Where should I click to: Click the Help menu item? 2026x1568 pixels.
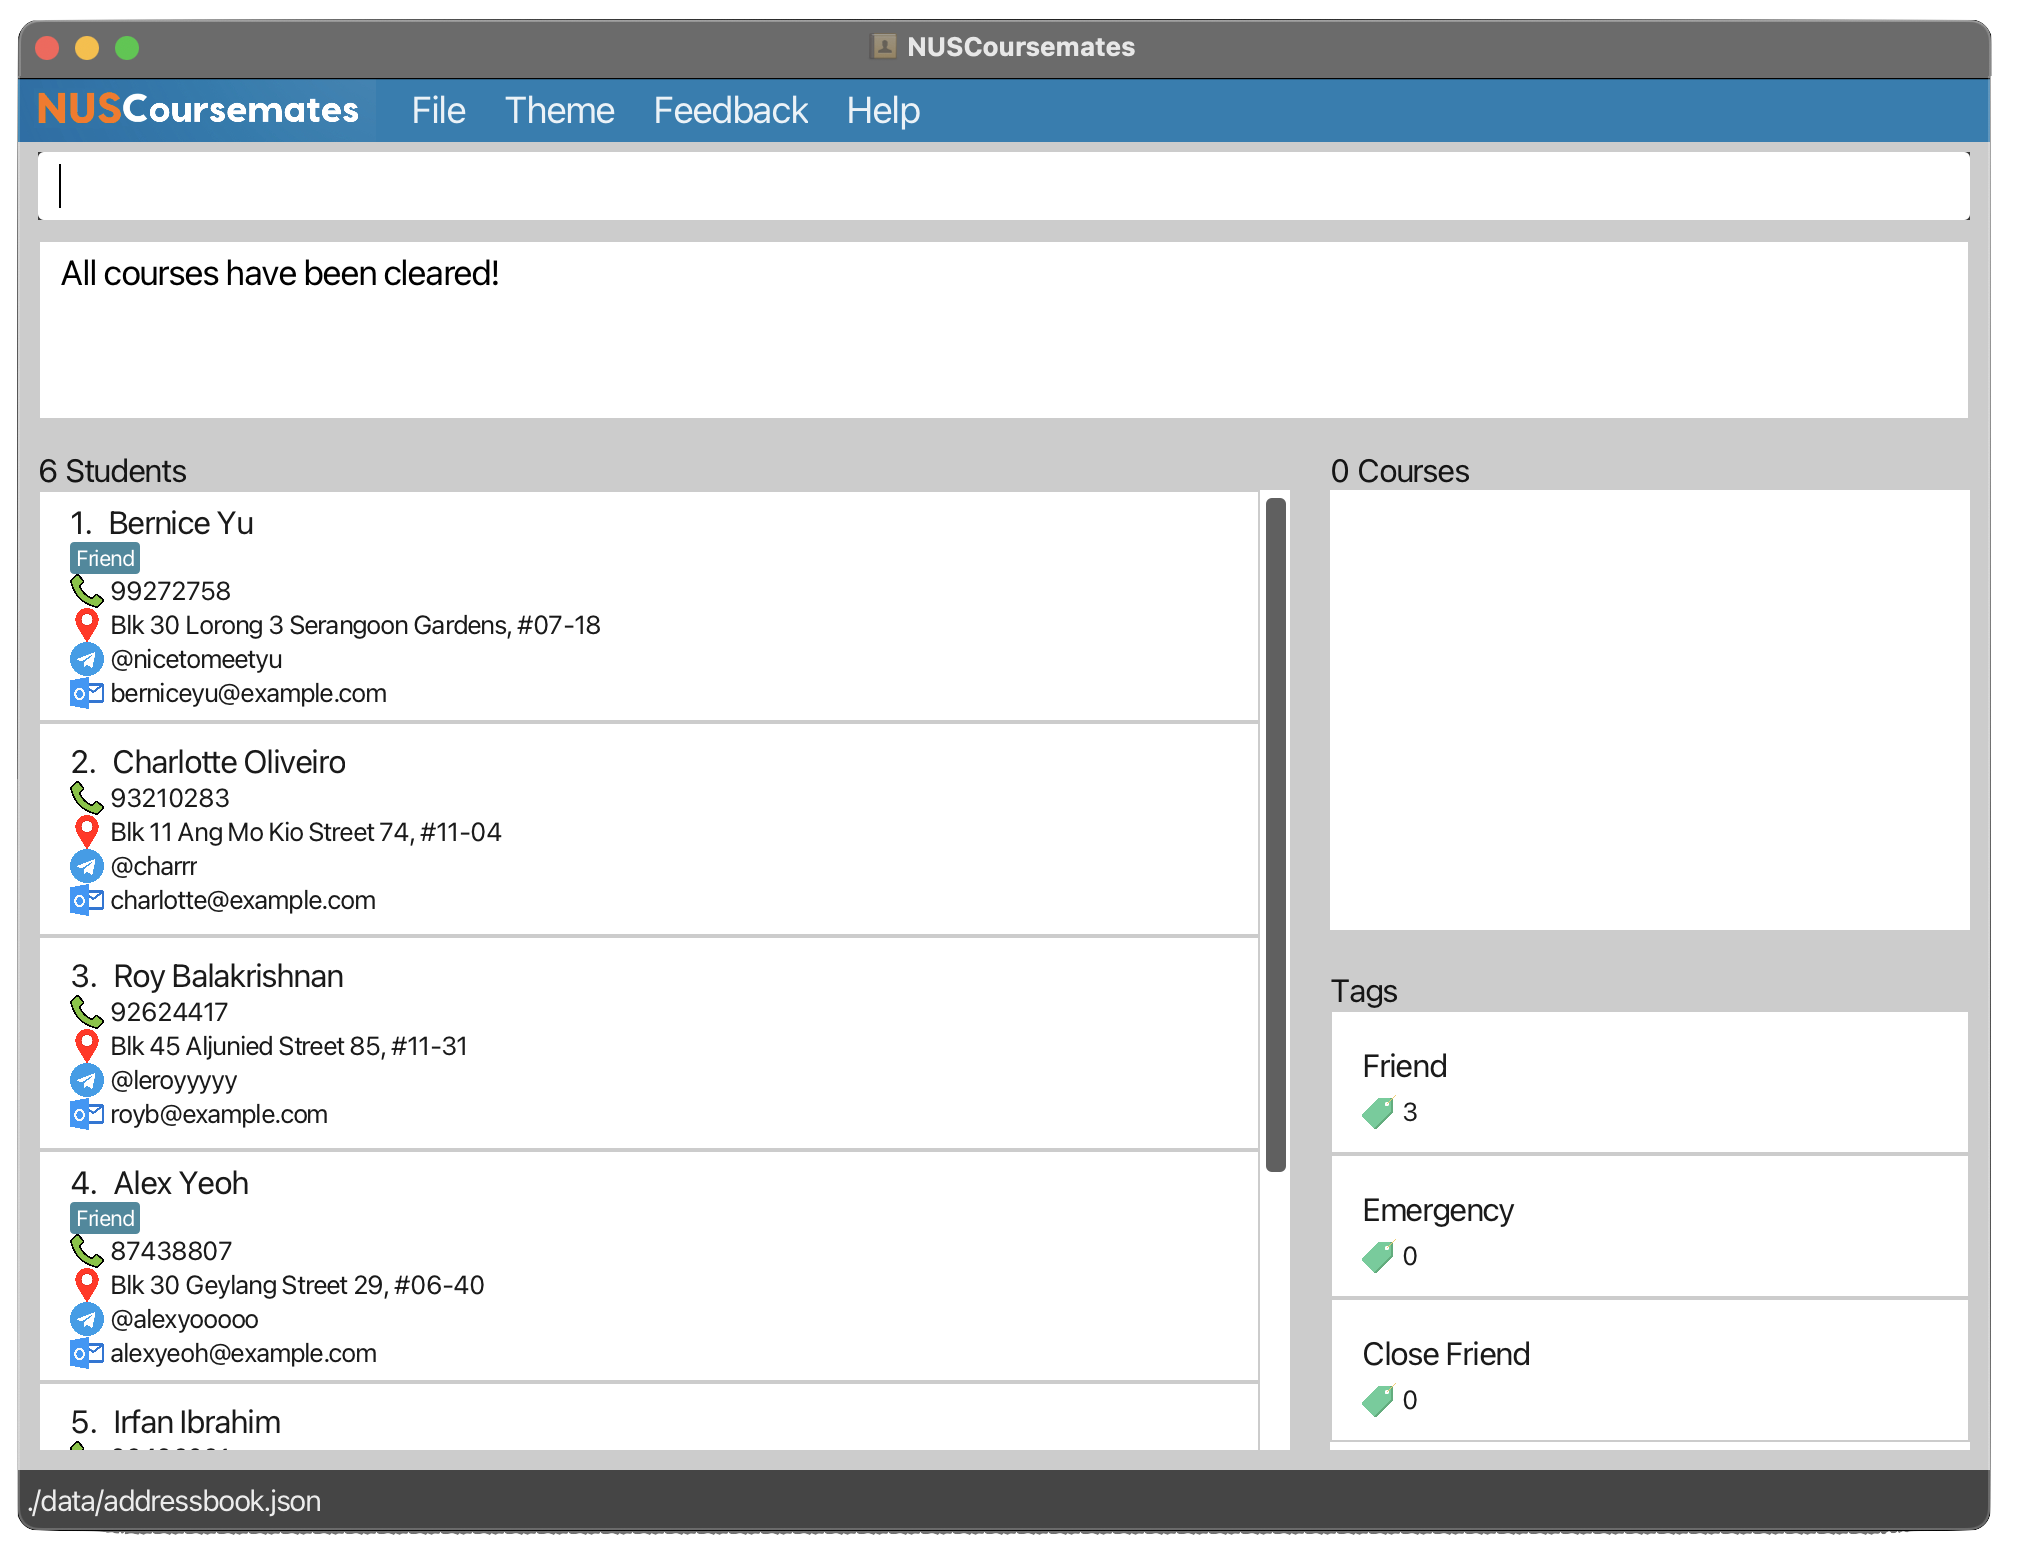(881, 110)
